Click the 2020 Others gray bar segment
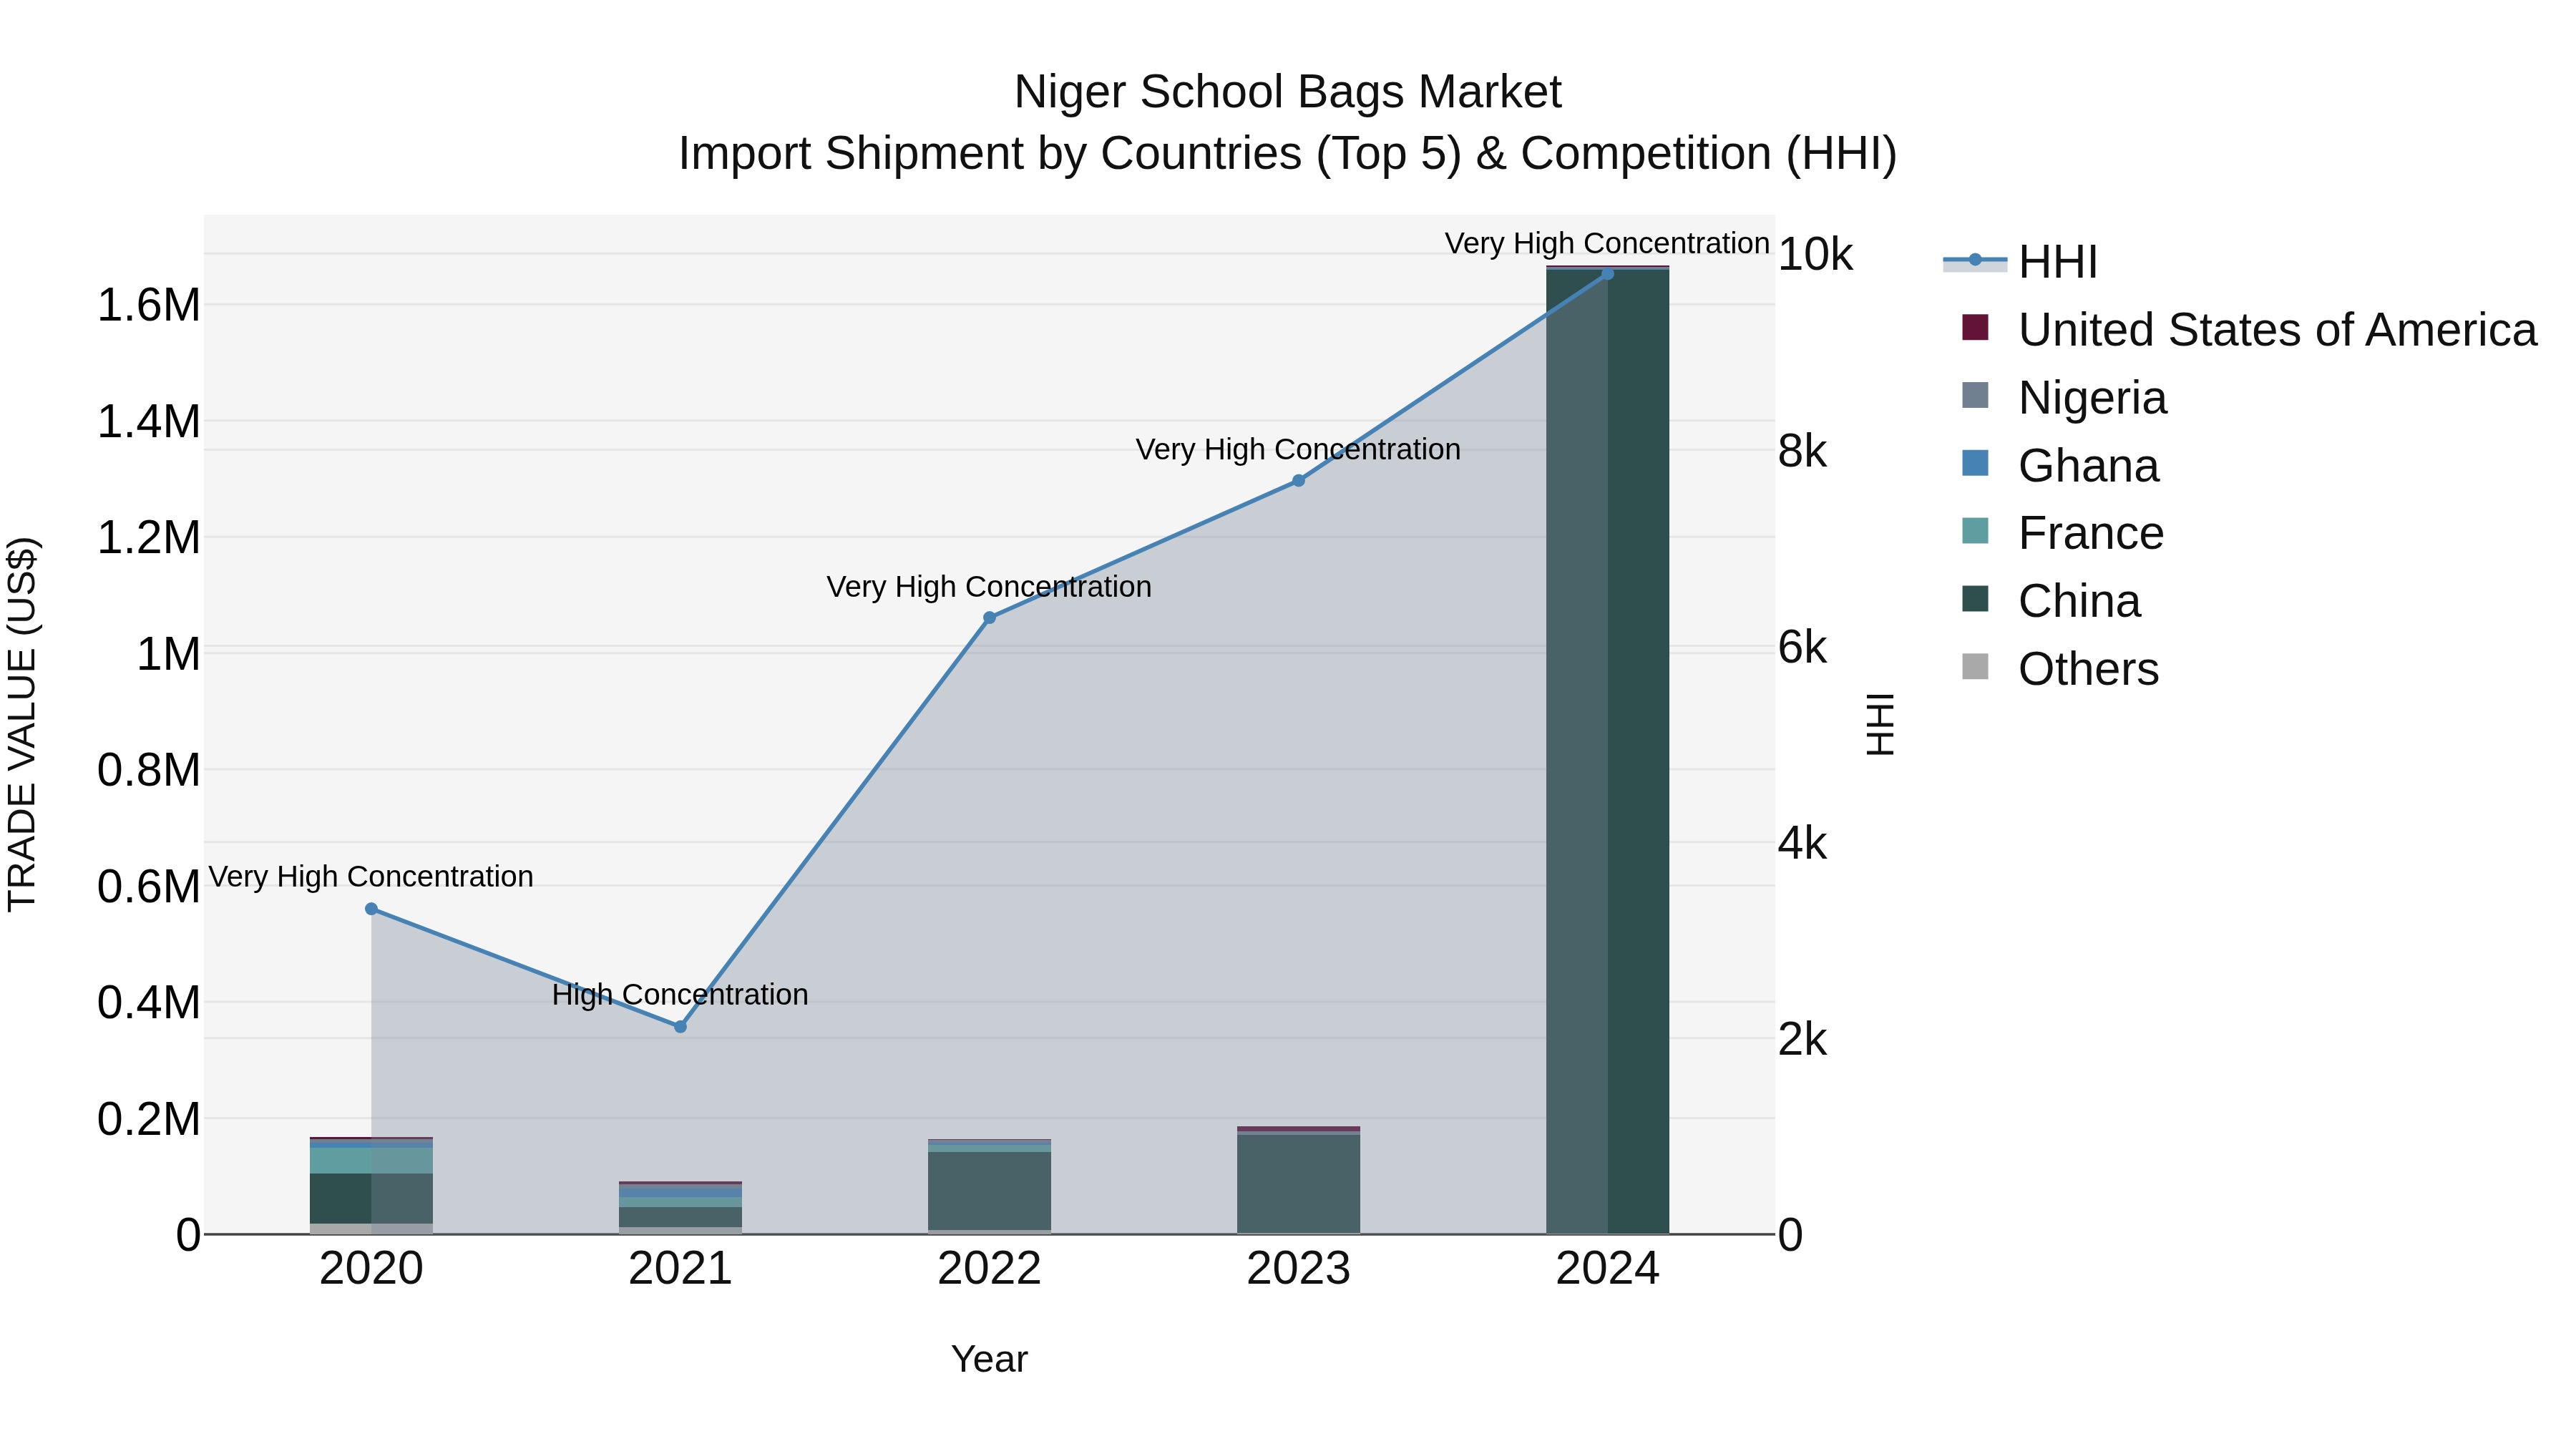 pos(371,1229)
